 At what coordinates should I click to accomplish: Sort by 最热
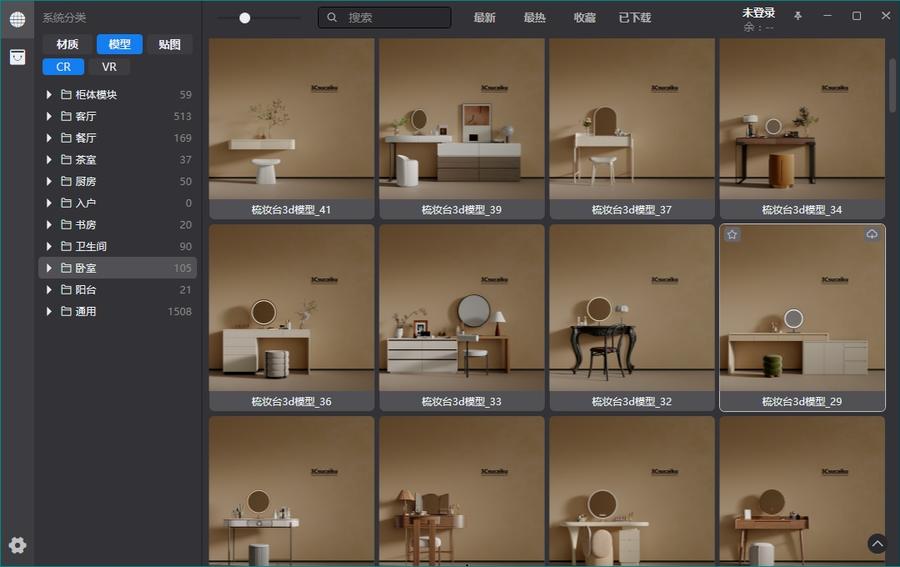[534, 18]
